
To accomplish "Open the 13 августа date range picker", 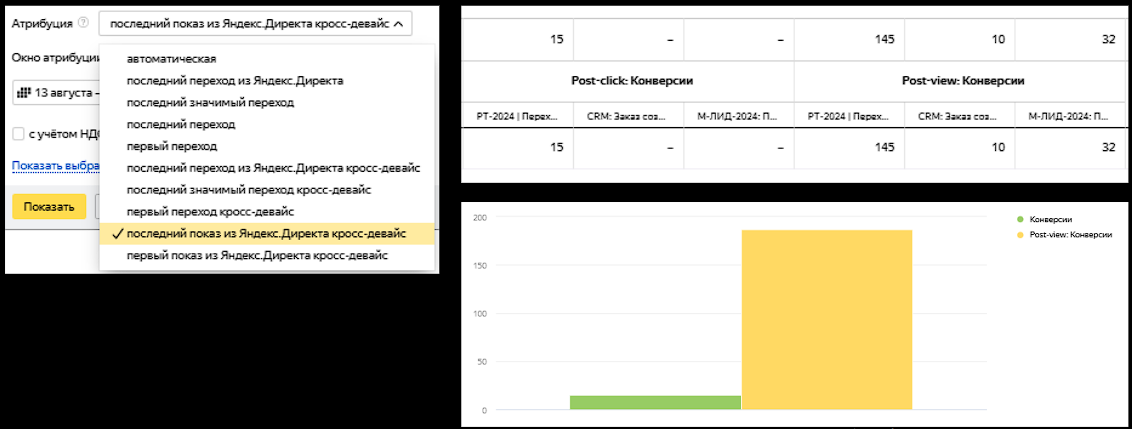I will tap(56, 93).
